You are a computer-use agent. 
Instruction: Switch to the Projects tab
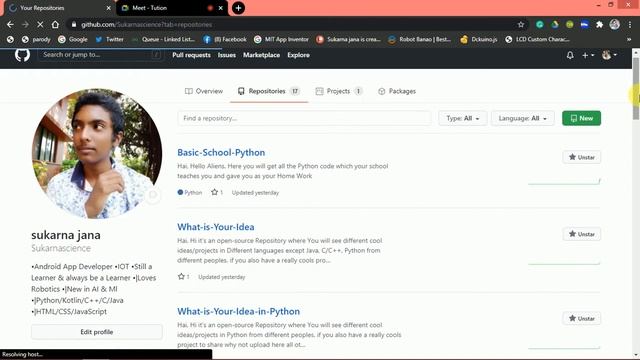coord(339,91)
